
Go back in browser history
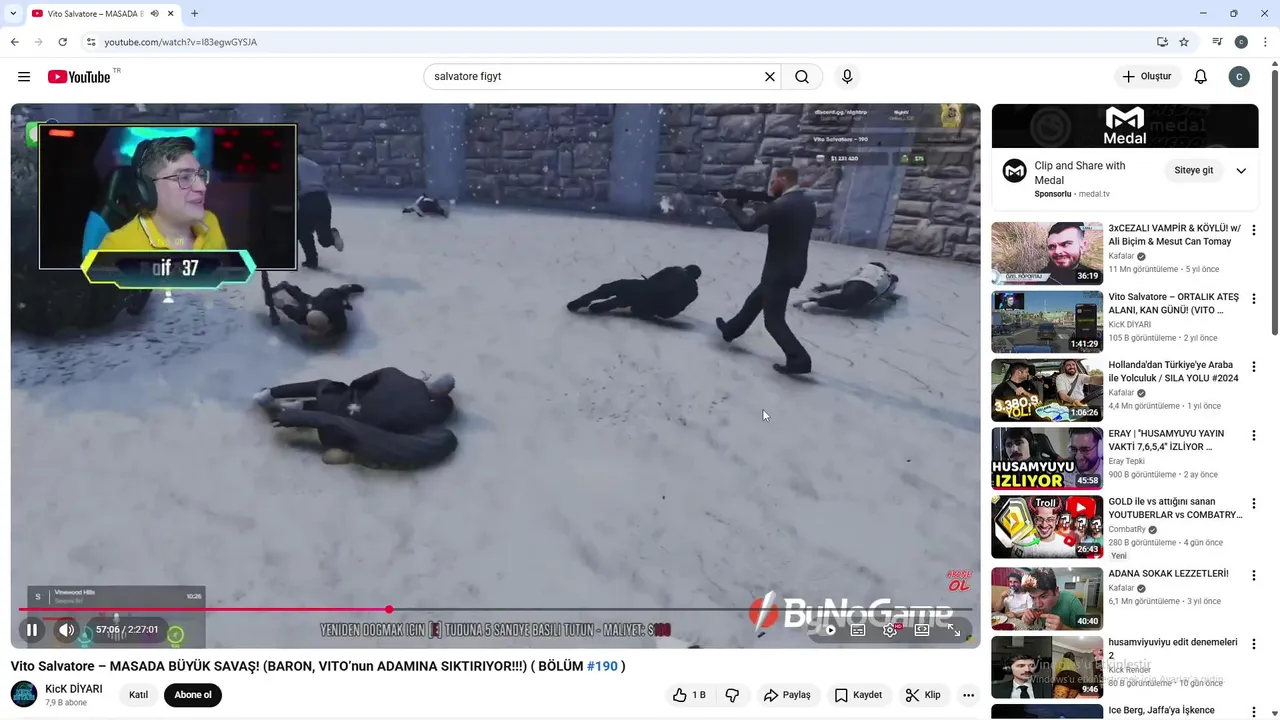tap(14, 42)
